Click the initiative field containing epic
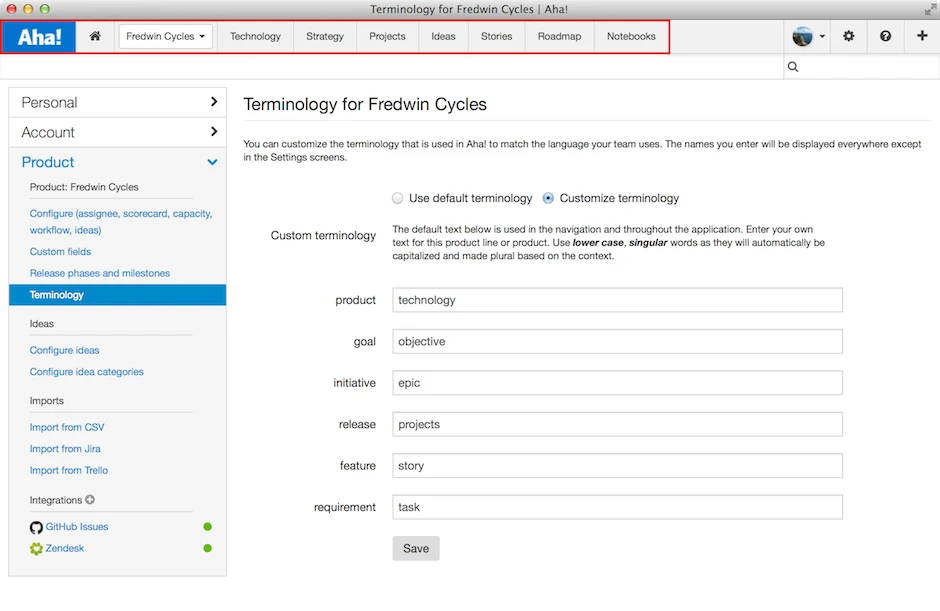The image size is (940, 611). [x=617, y=383]
